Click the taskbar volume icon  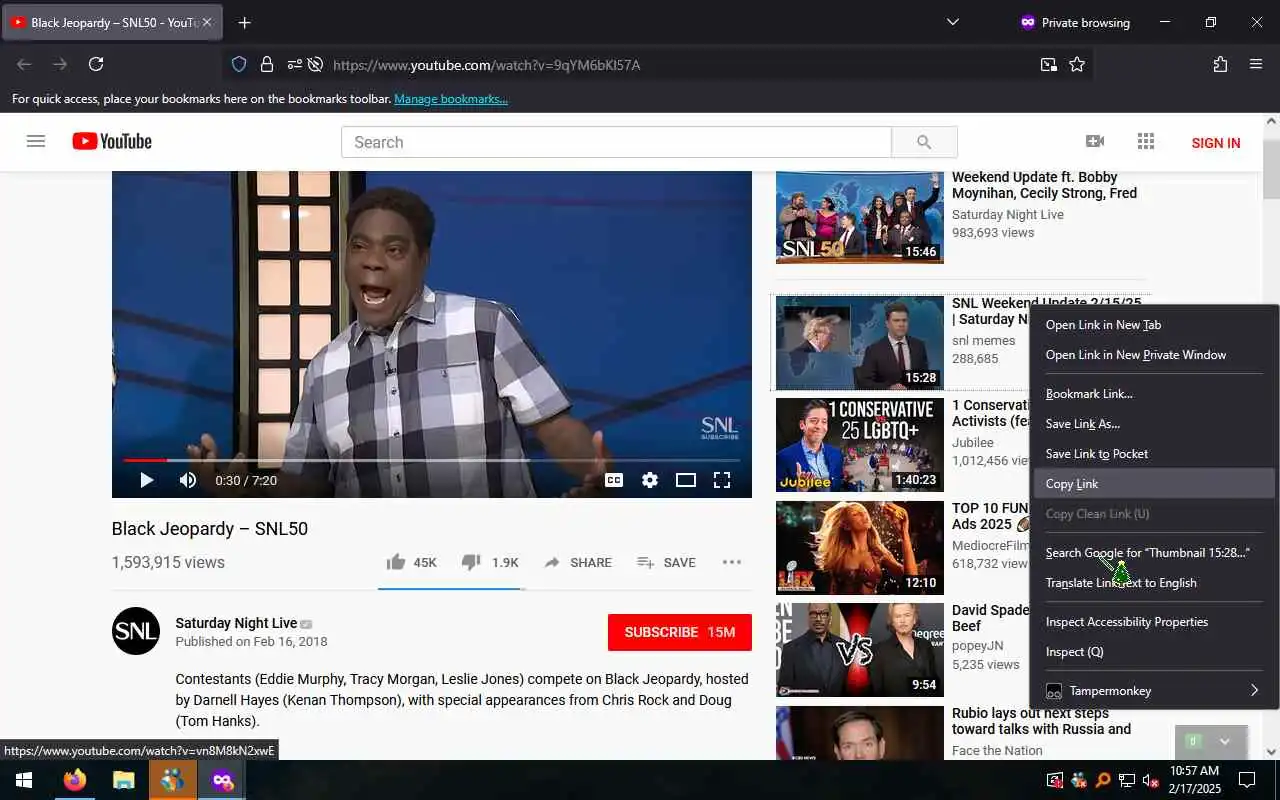1151,780
